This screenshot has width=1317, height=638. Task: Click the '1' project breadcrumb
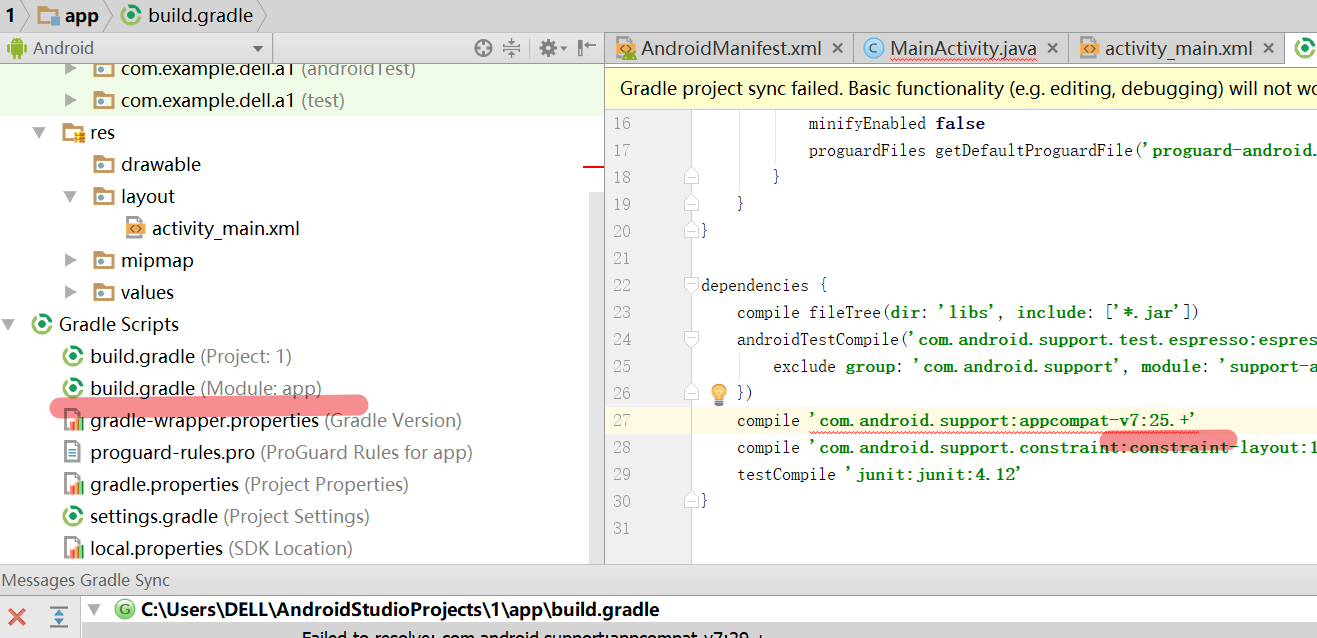(x=10, y=15)
